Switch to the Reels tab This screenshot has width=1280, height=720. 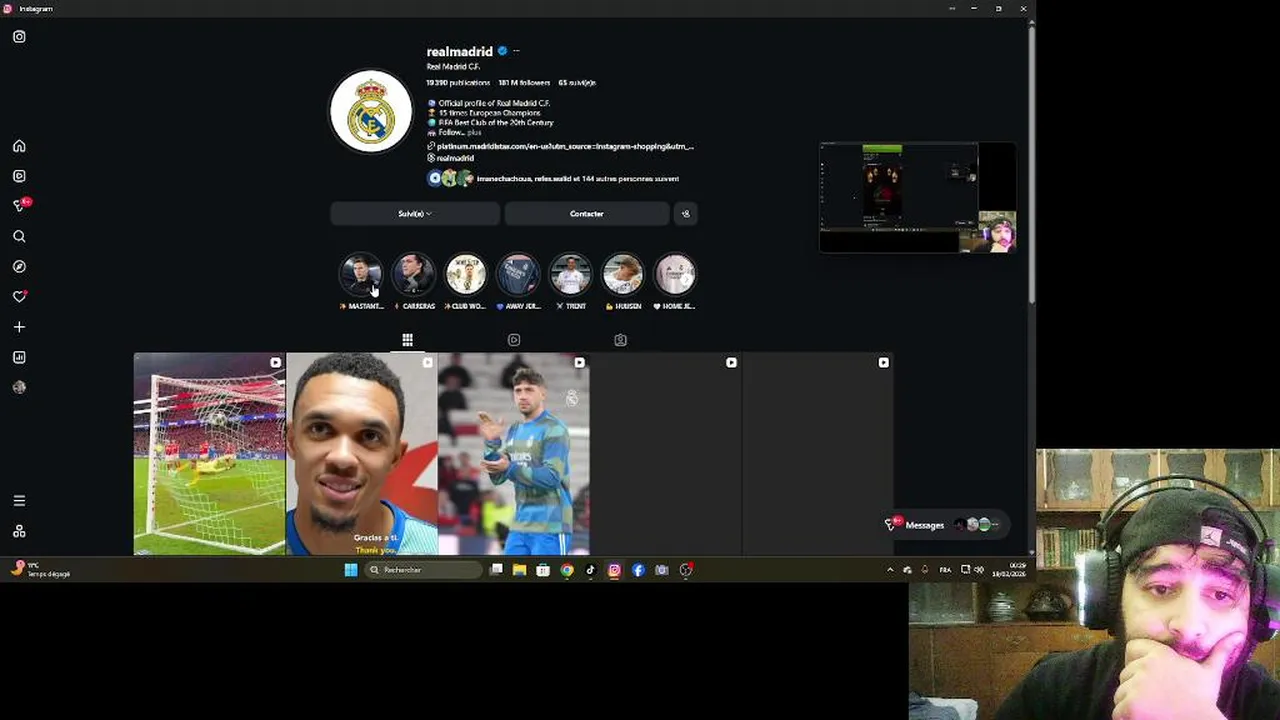pos(514,340)
